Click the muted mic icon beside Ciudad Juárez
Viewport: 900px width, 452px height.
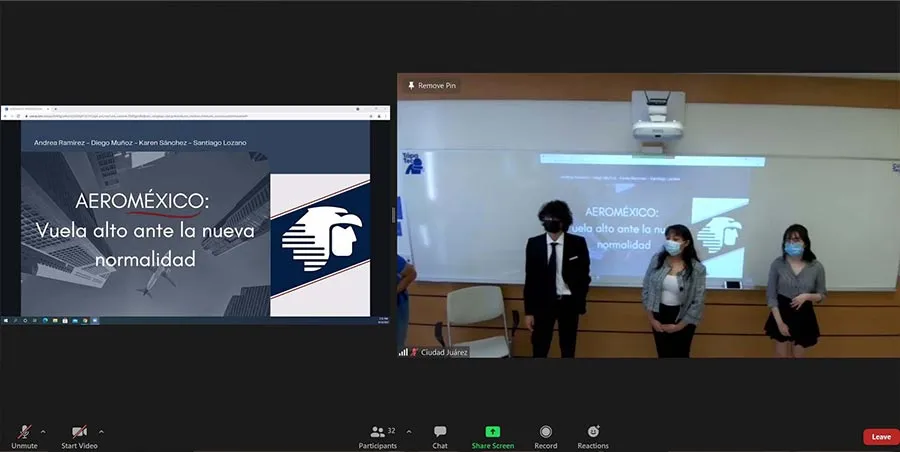pyautogui.click(x=414, y=352)
